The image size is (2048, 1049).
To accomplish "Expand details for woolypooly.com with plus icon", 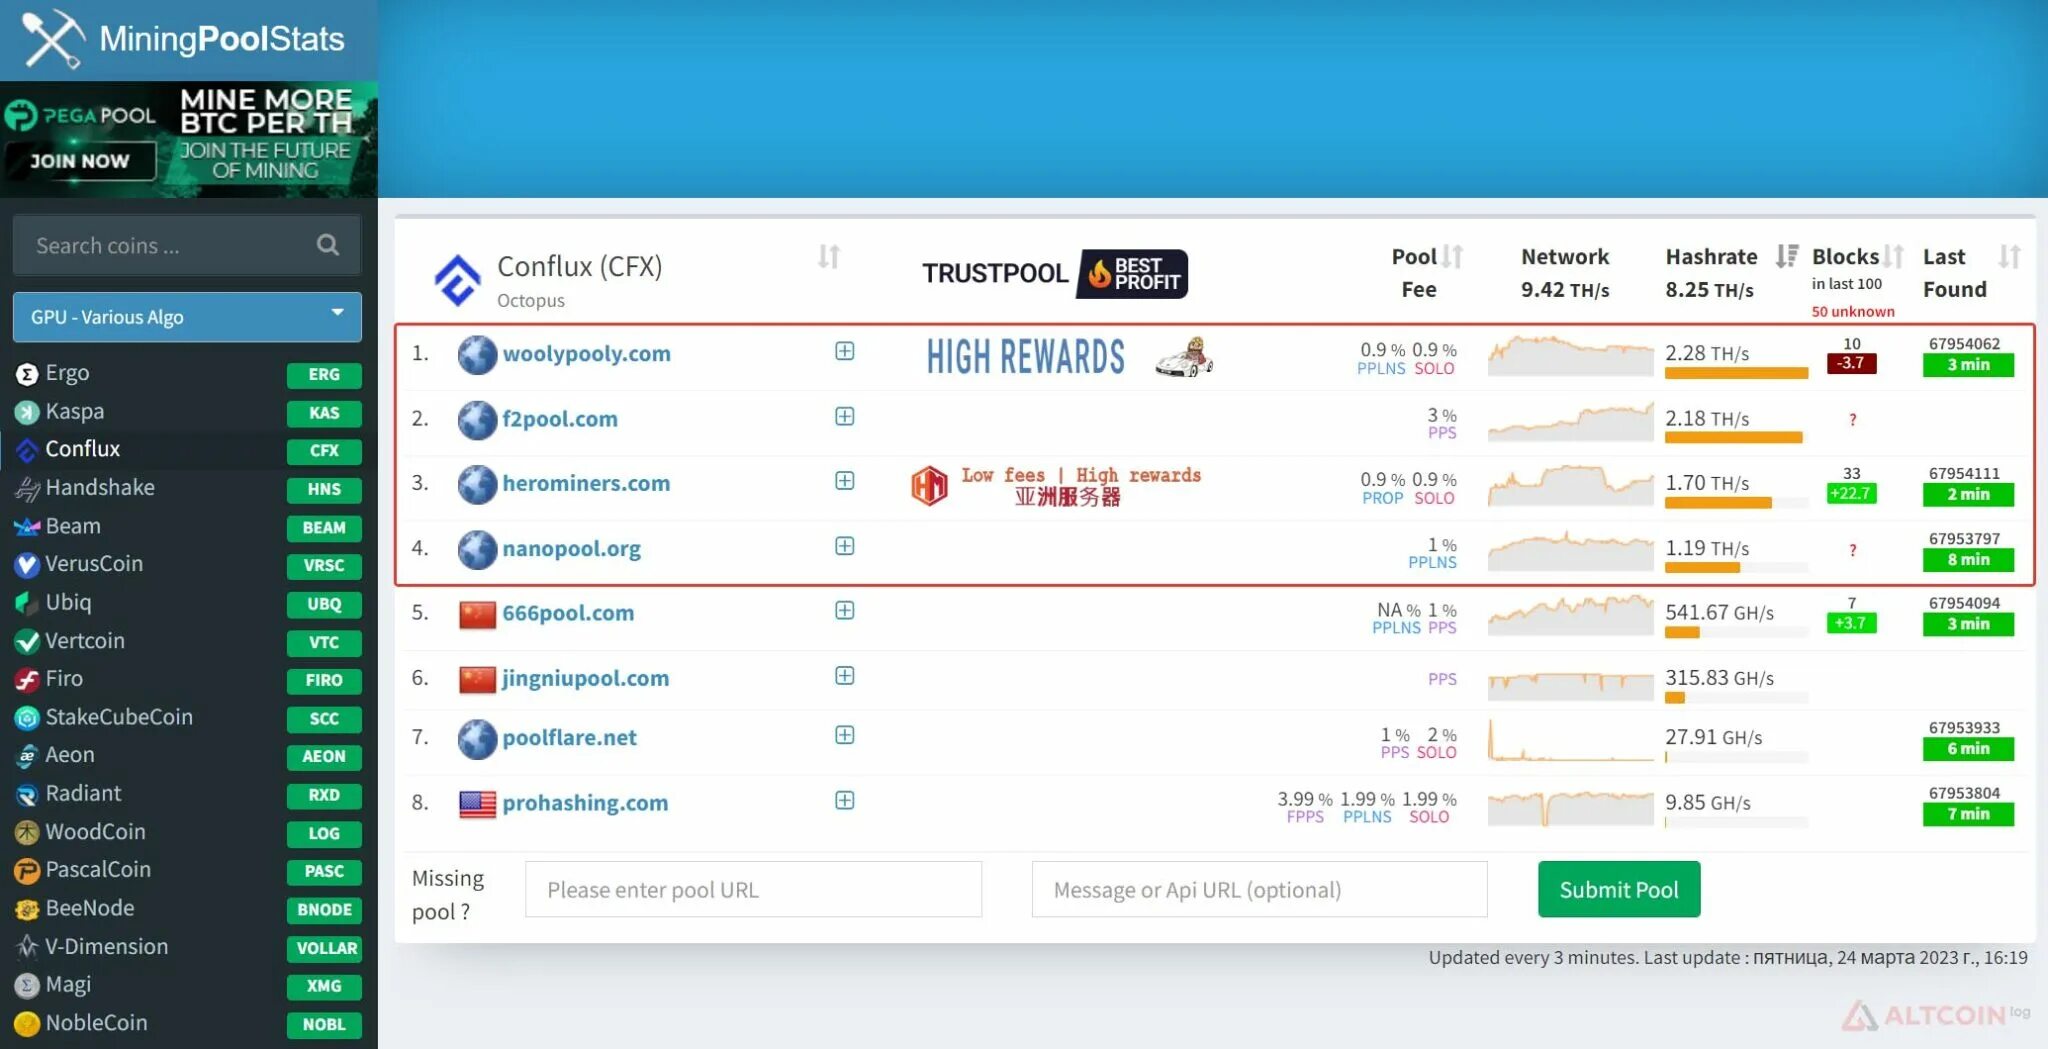I will 845,351.
